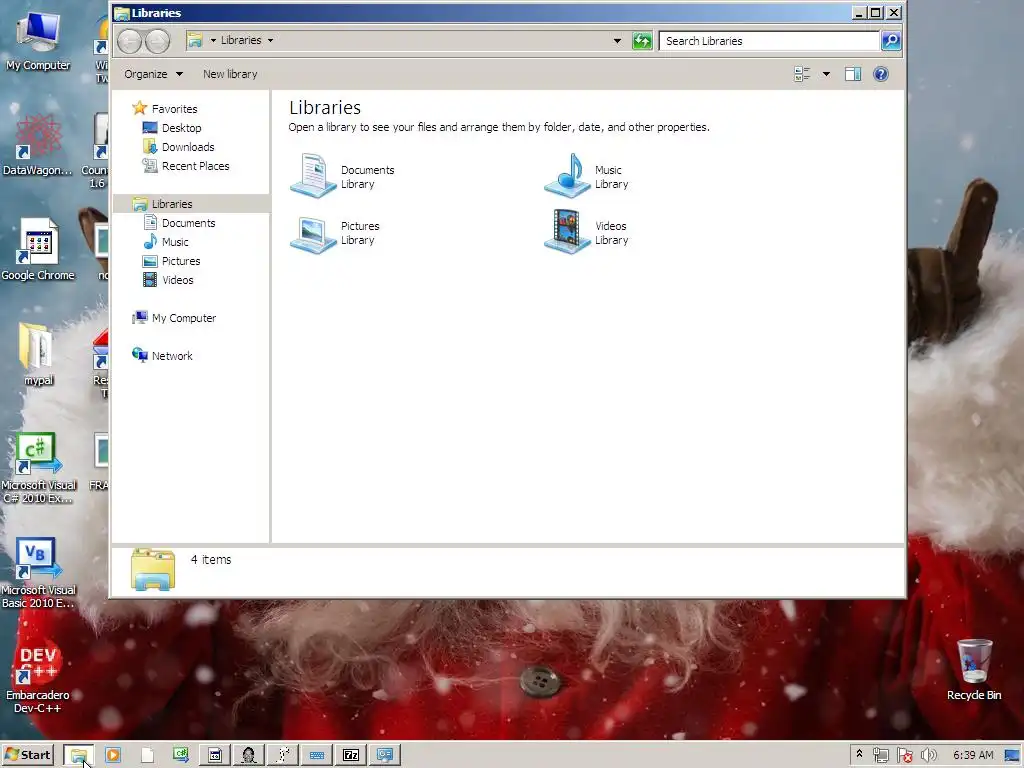Change your view icon in toolbar
The width and height of the screenshot is (1024, 768).
point(802,74)
